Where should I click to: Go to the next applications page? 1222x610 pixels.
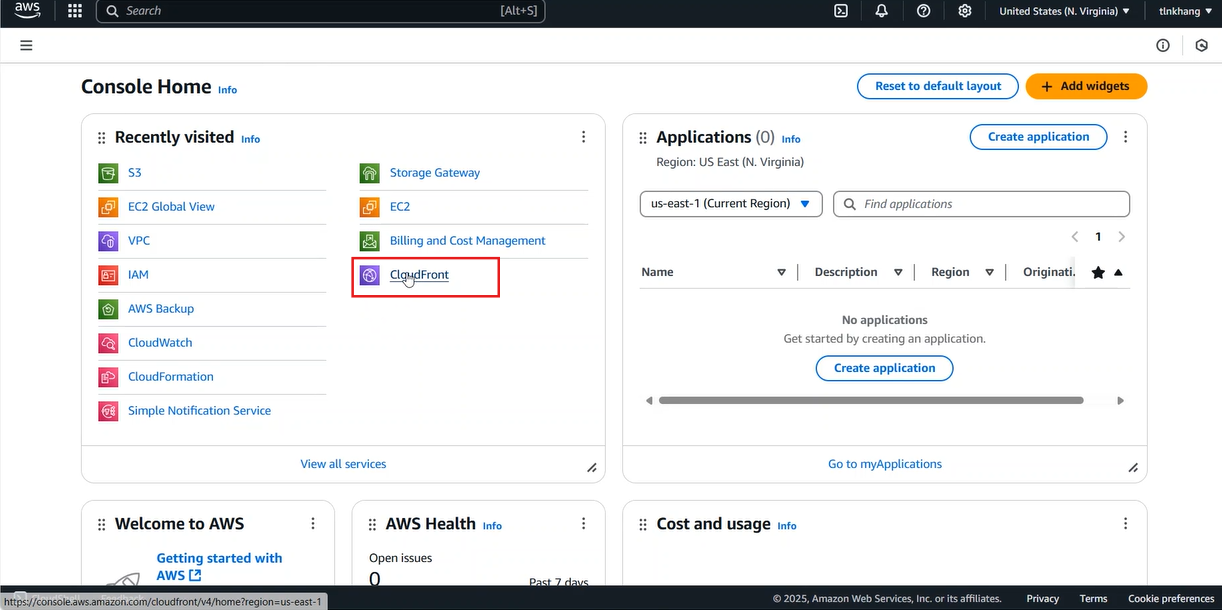click(x=1121, y=237)
